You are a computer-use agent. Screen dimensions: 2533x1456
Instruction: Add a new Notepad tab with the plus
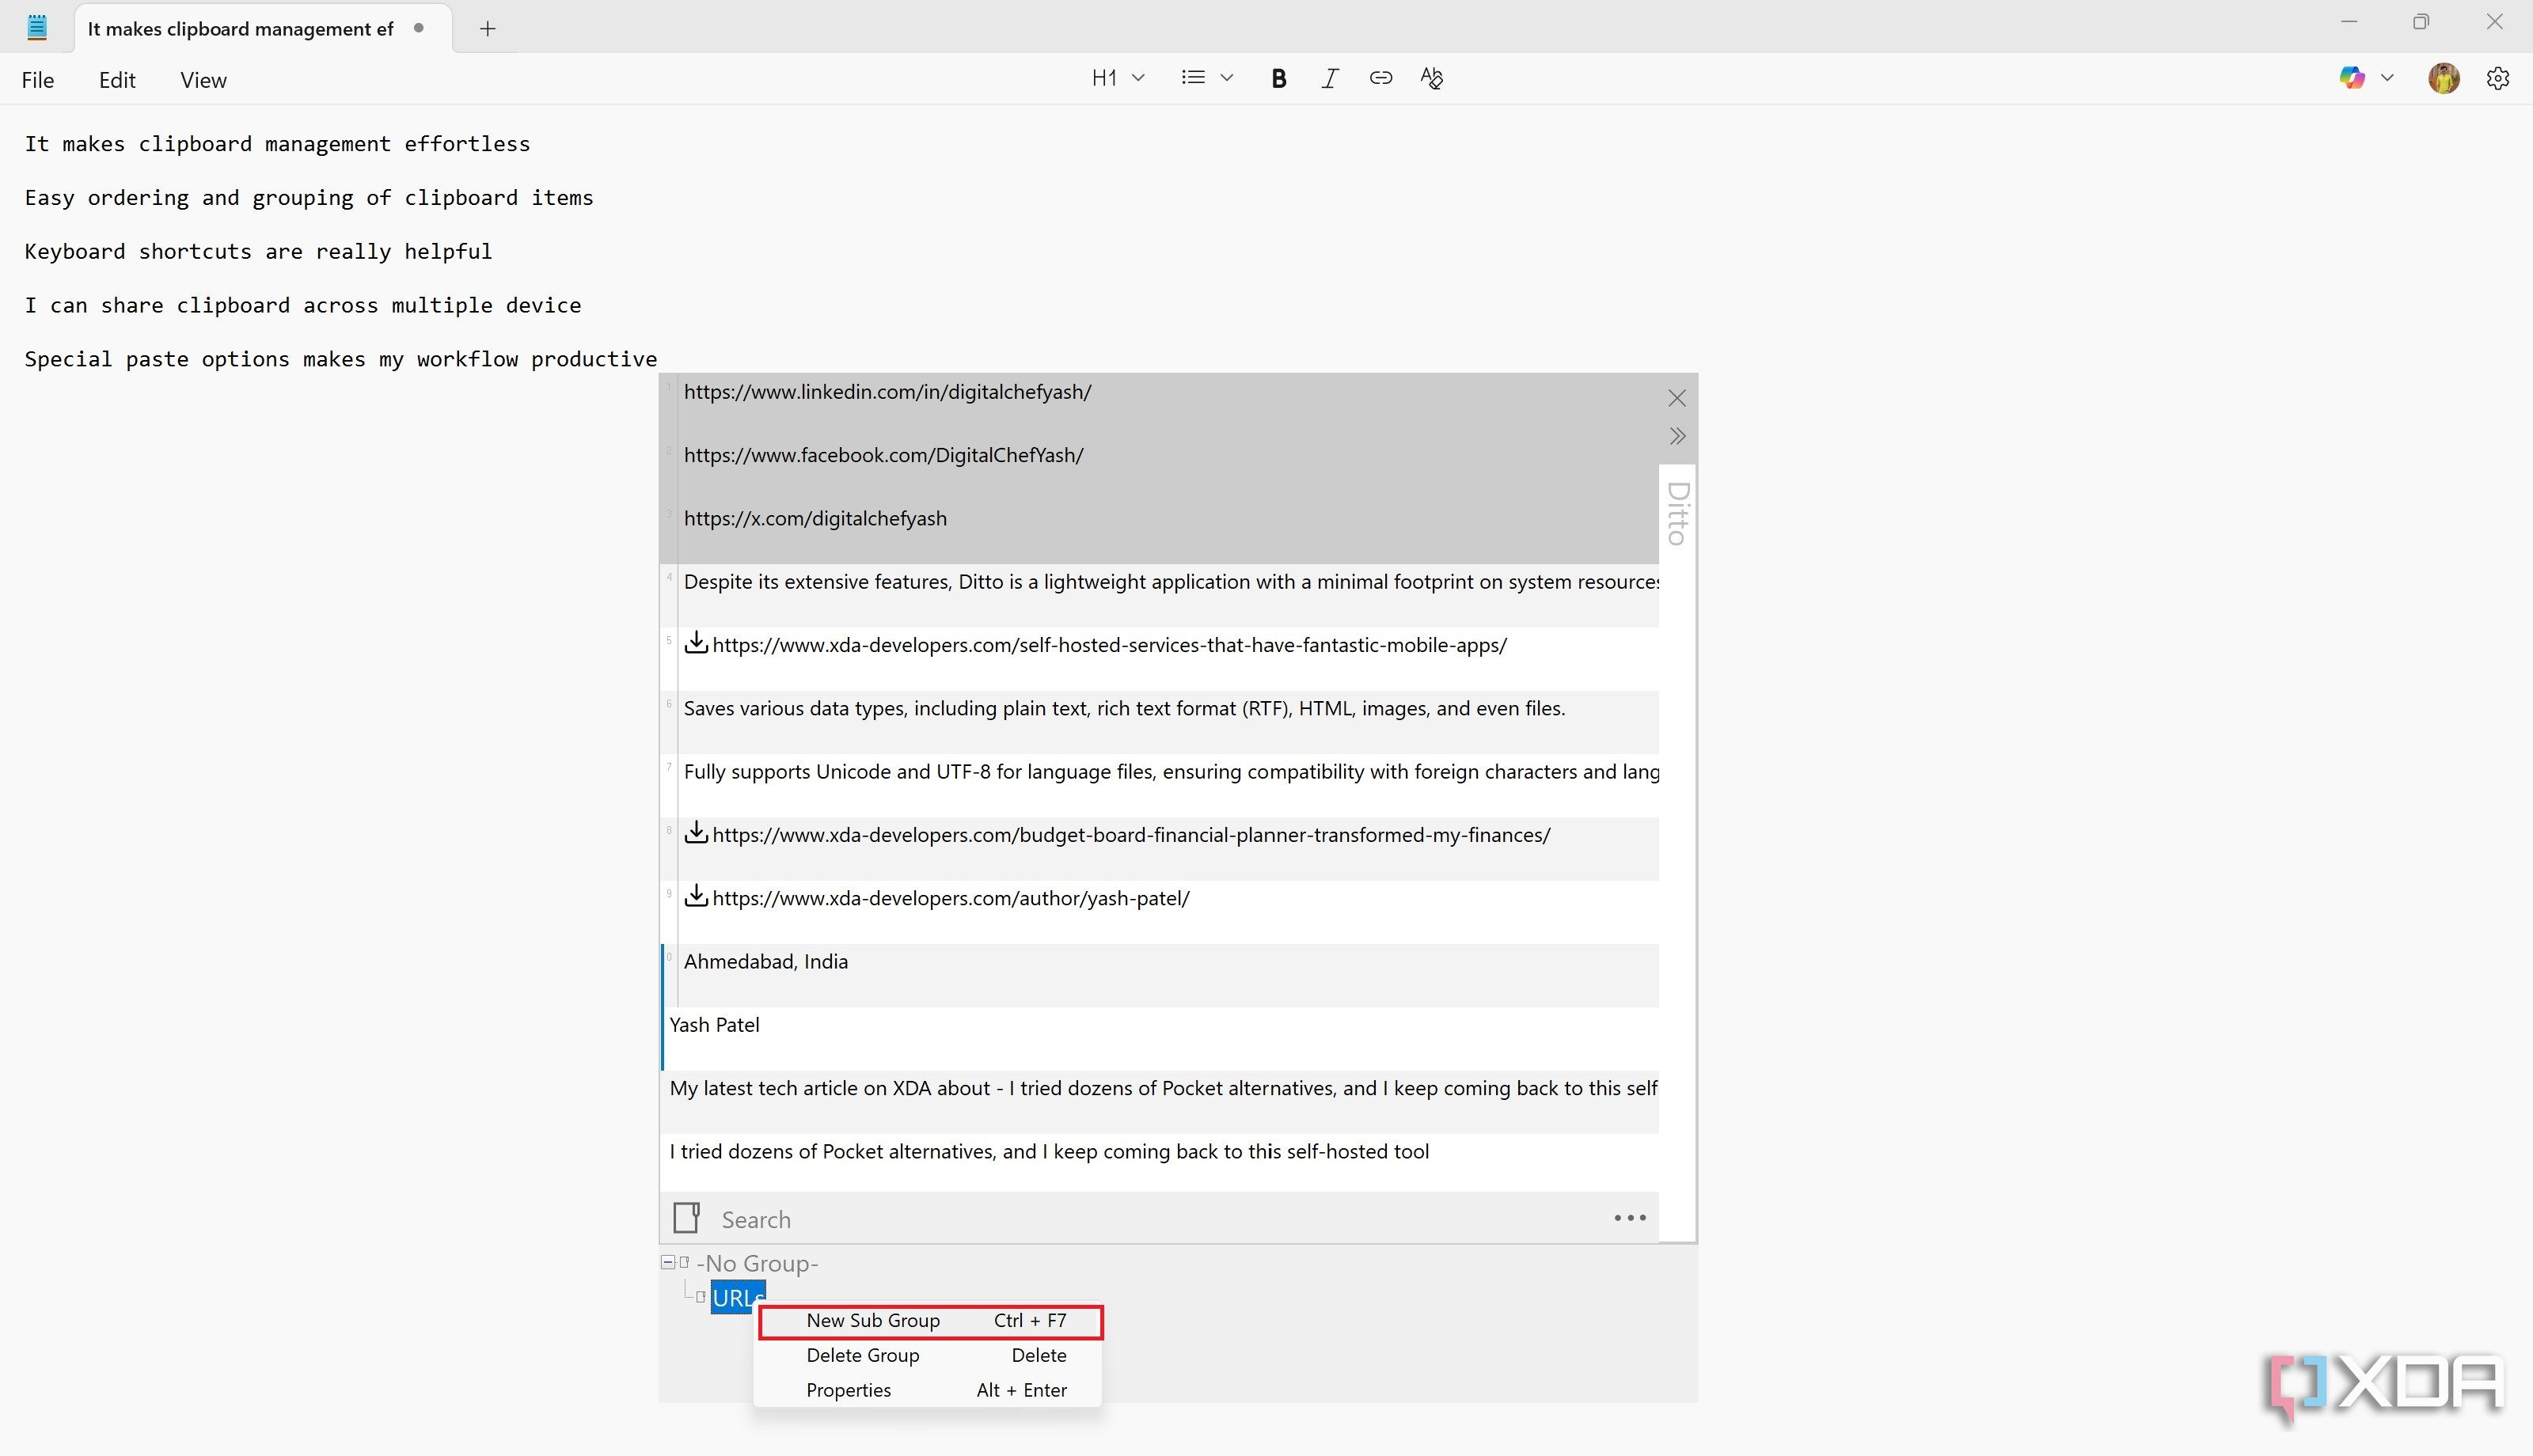487,29
